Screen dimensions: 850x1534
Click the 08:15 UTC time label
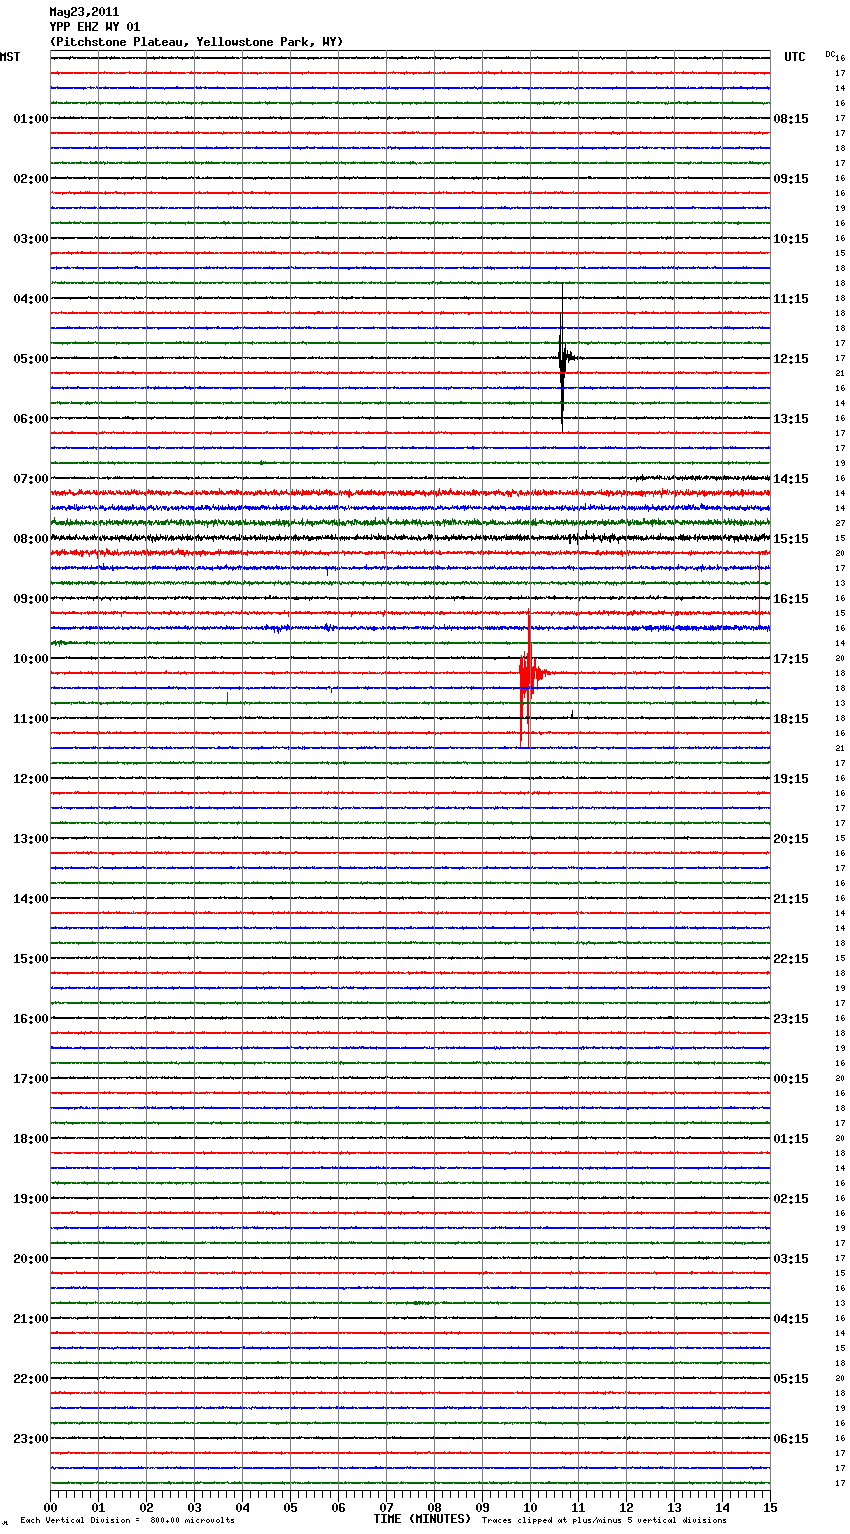coord(791,119)
